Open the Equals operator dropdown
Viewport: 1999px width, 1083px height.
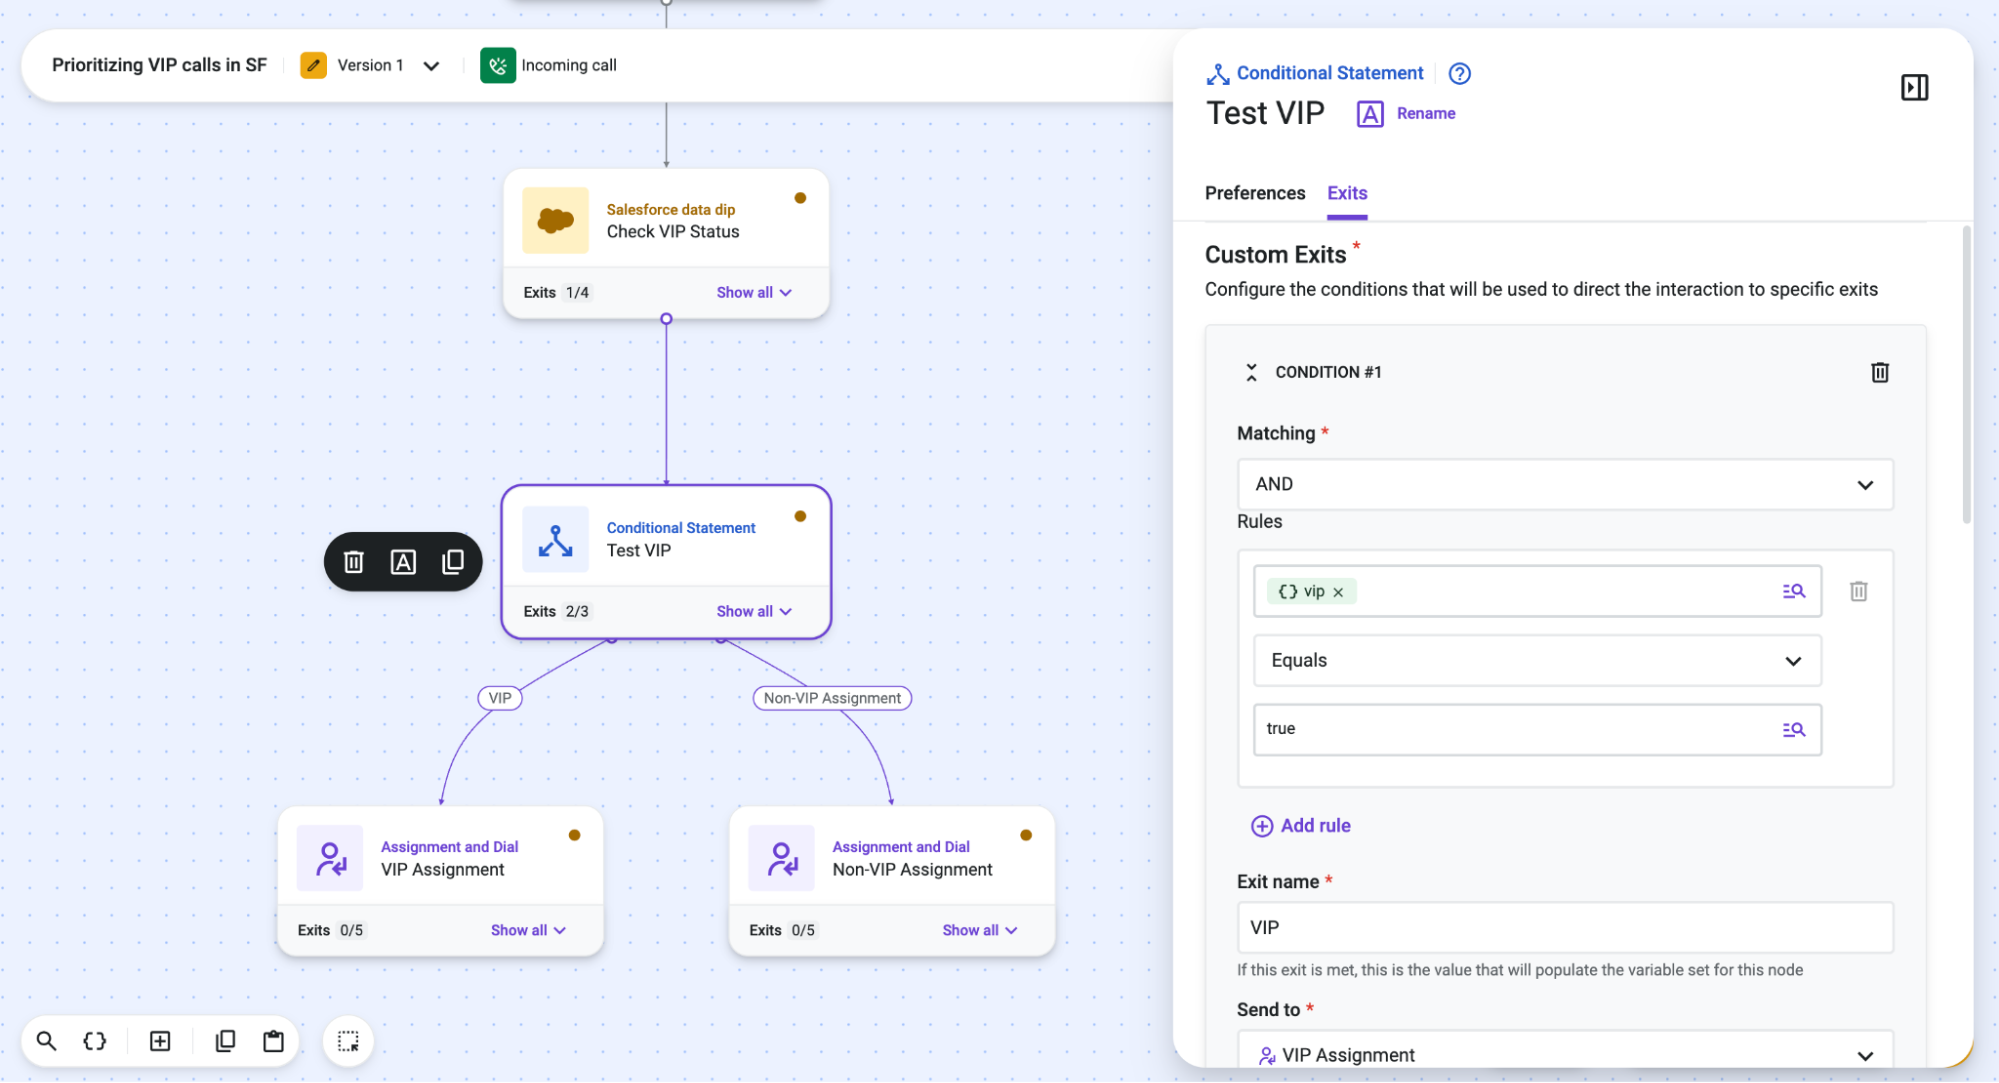point(1536,660)
